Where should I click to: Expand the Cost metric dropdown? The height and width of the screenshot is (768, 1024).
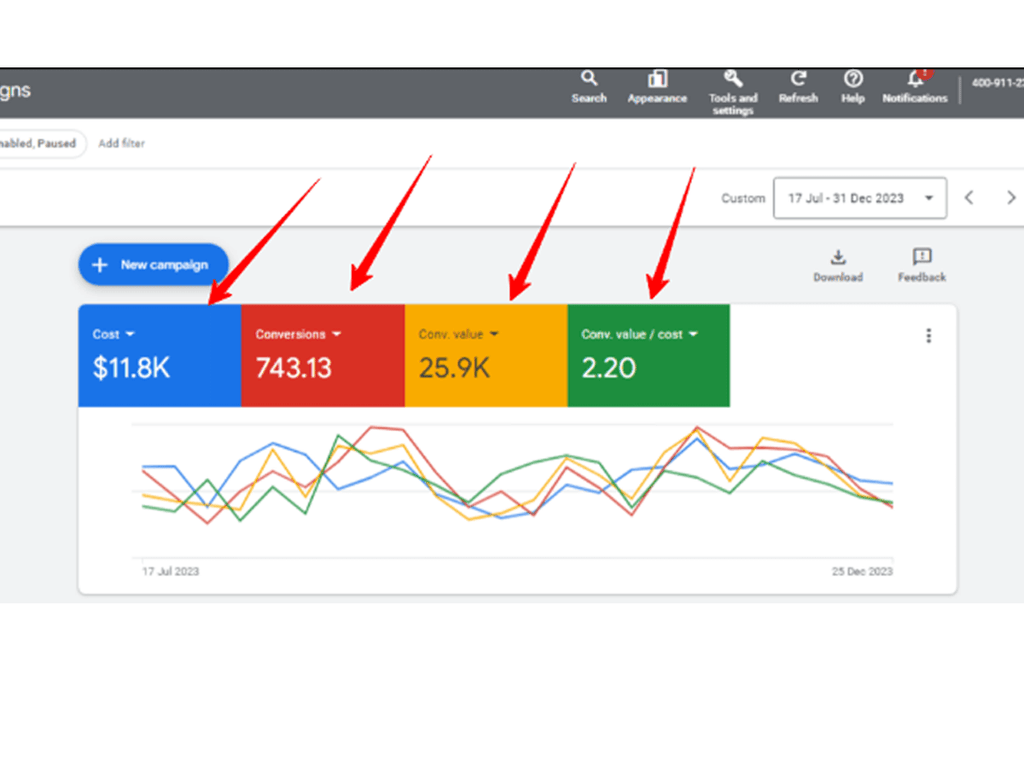coord(130,335)
